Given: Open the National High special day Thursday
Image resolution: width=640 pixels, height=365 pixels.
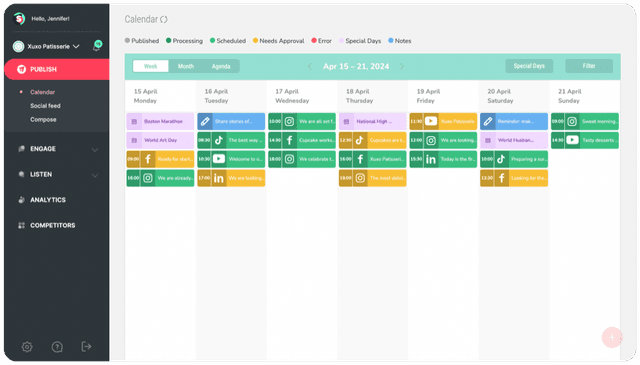Looking at the screenshot, I should (373, 121).
